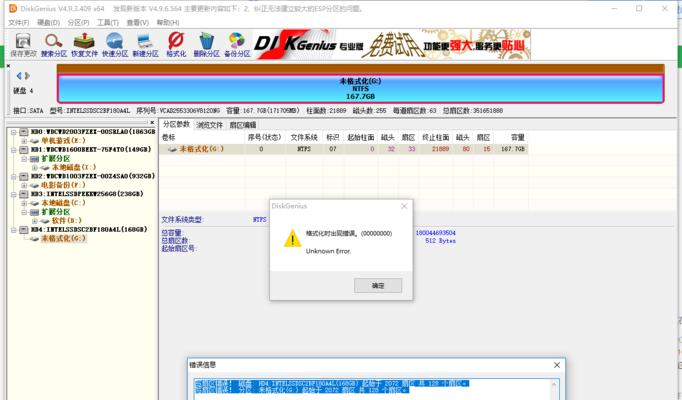The height and width of the screenshot is (400, 682).
Task: Click the 确定 button in the error dialog
Action: (378, 286)
